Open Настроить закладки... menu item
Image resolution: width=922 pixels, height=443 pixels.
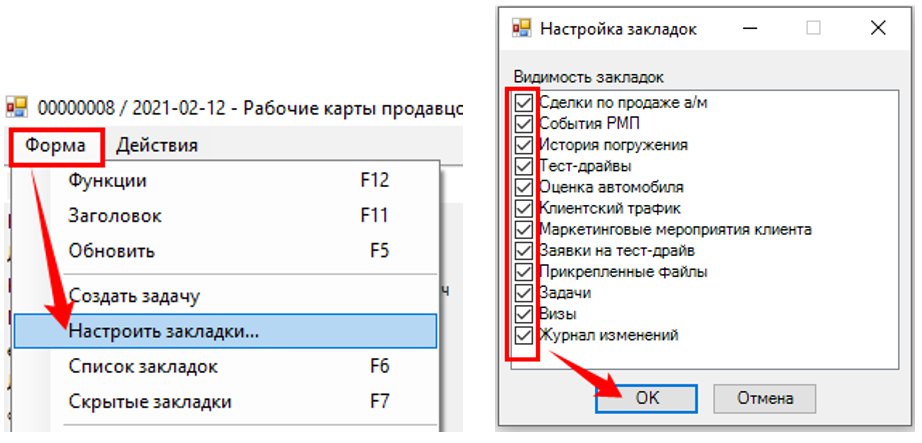pos(163,331)
